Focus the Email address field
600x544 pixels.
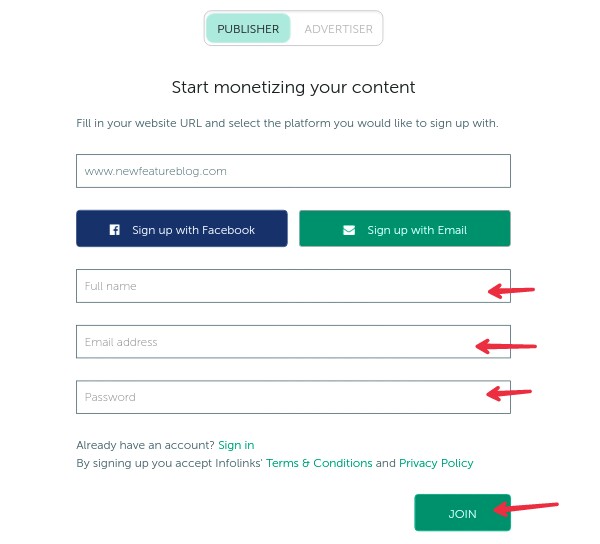tap(293, 342)
